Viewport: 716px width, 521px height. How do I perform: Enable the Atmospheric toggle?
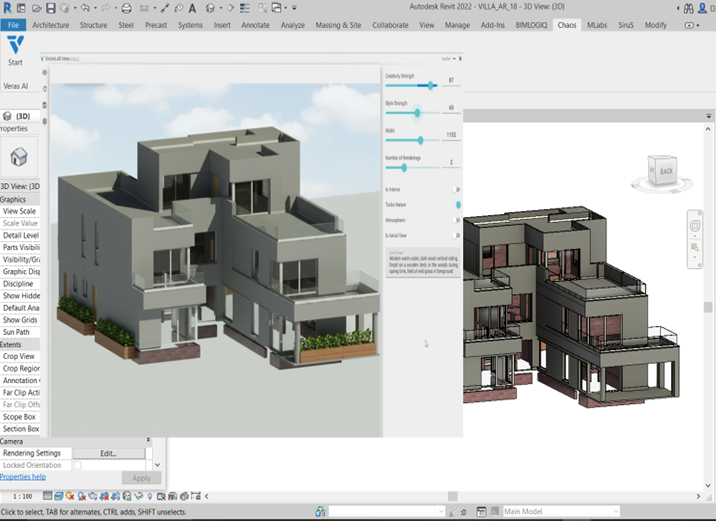pos(456,219)
